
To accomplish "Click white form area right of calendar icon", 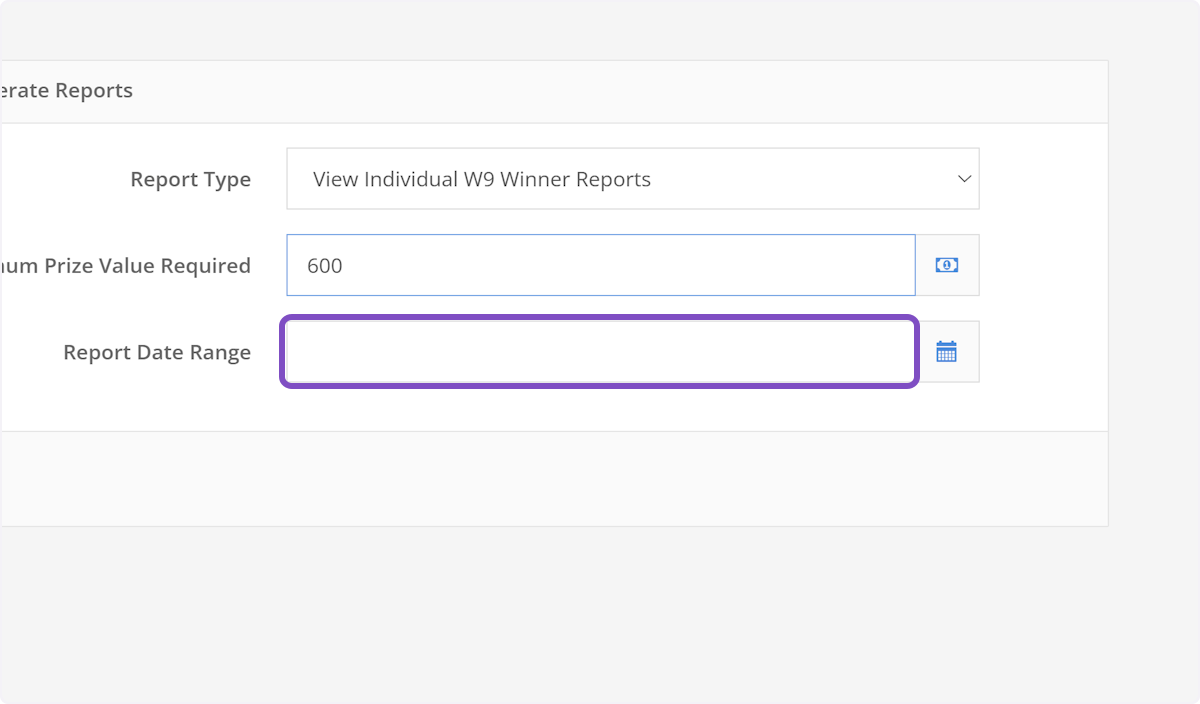I will pos(1042,352).
